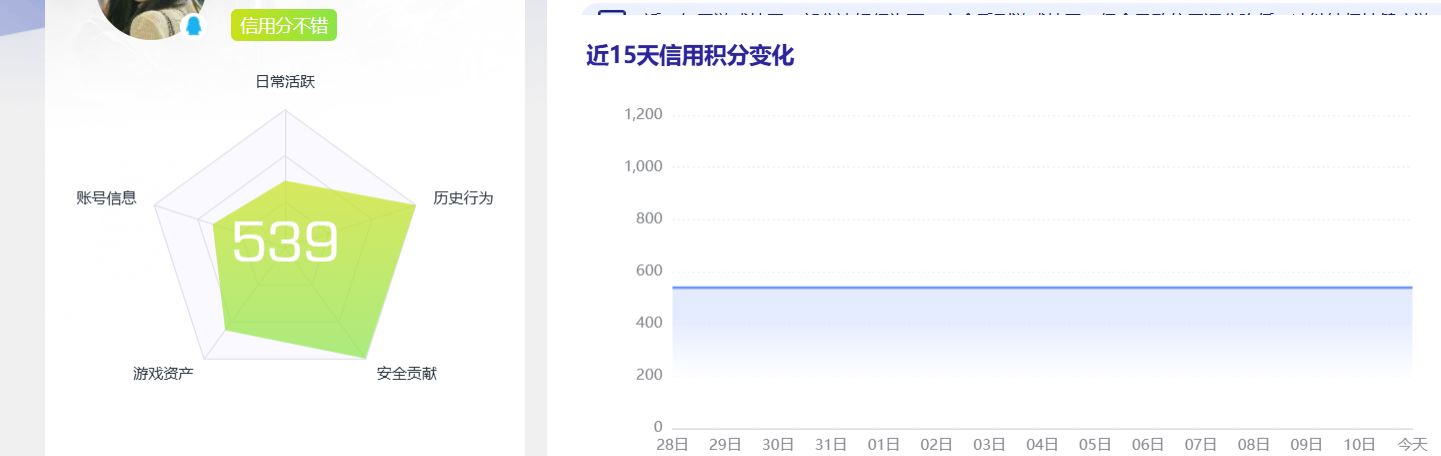Click the blue score line in chart

click(1040, 288)
